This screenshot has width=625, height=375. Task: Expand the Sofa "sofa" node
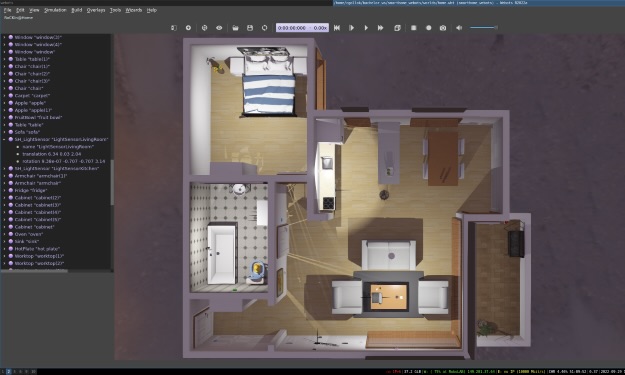pyautogui.click(x=4, y=132)
